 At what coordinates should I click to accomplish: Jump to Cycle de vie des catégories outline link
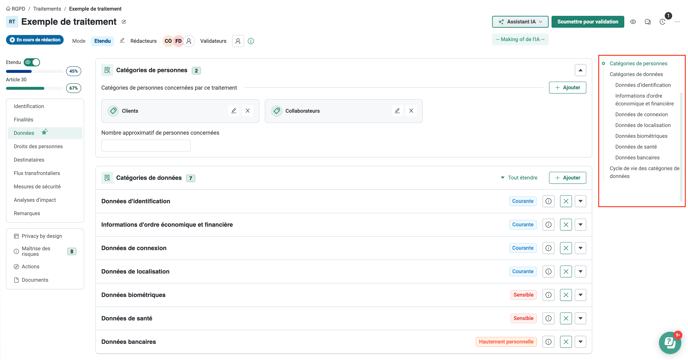(644, 172)
